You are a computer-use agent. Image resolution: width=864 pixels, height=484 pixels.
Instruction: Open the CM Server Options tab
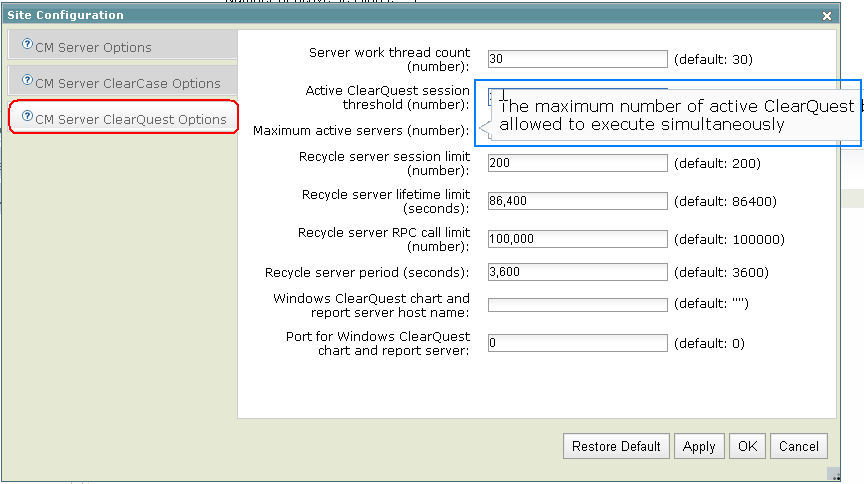coord(123,45)
